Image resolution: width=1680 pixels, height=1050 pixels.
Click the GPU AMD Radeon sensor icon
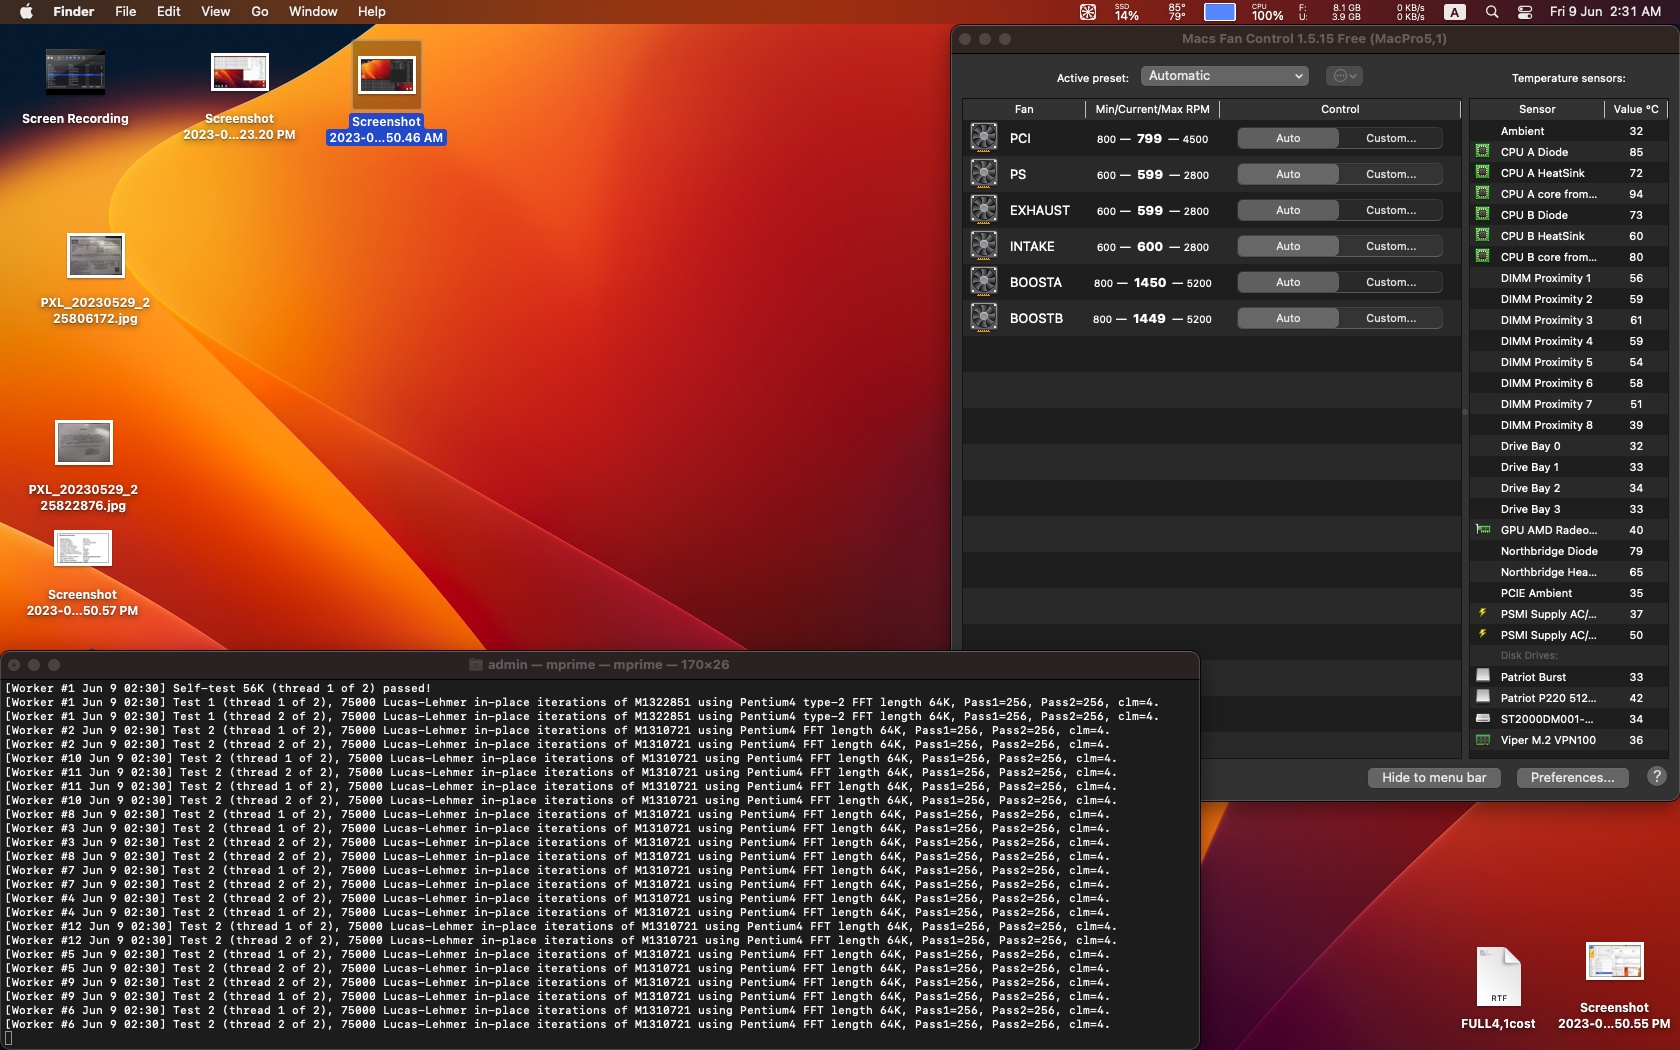point(1483,530)
